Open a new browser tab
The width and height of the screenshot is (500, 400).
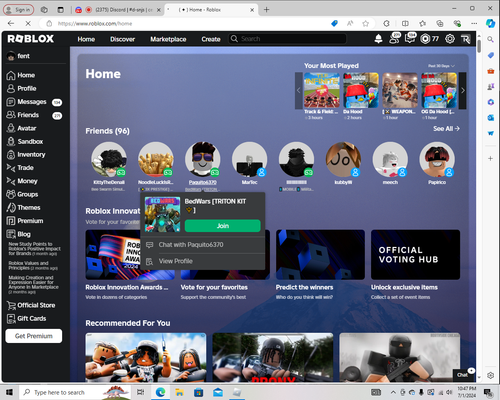[x=266, y=10]
